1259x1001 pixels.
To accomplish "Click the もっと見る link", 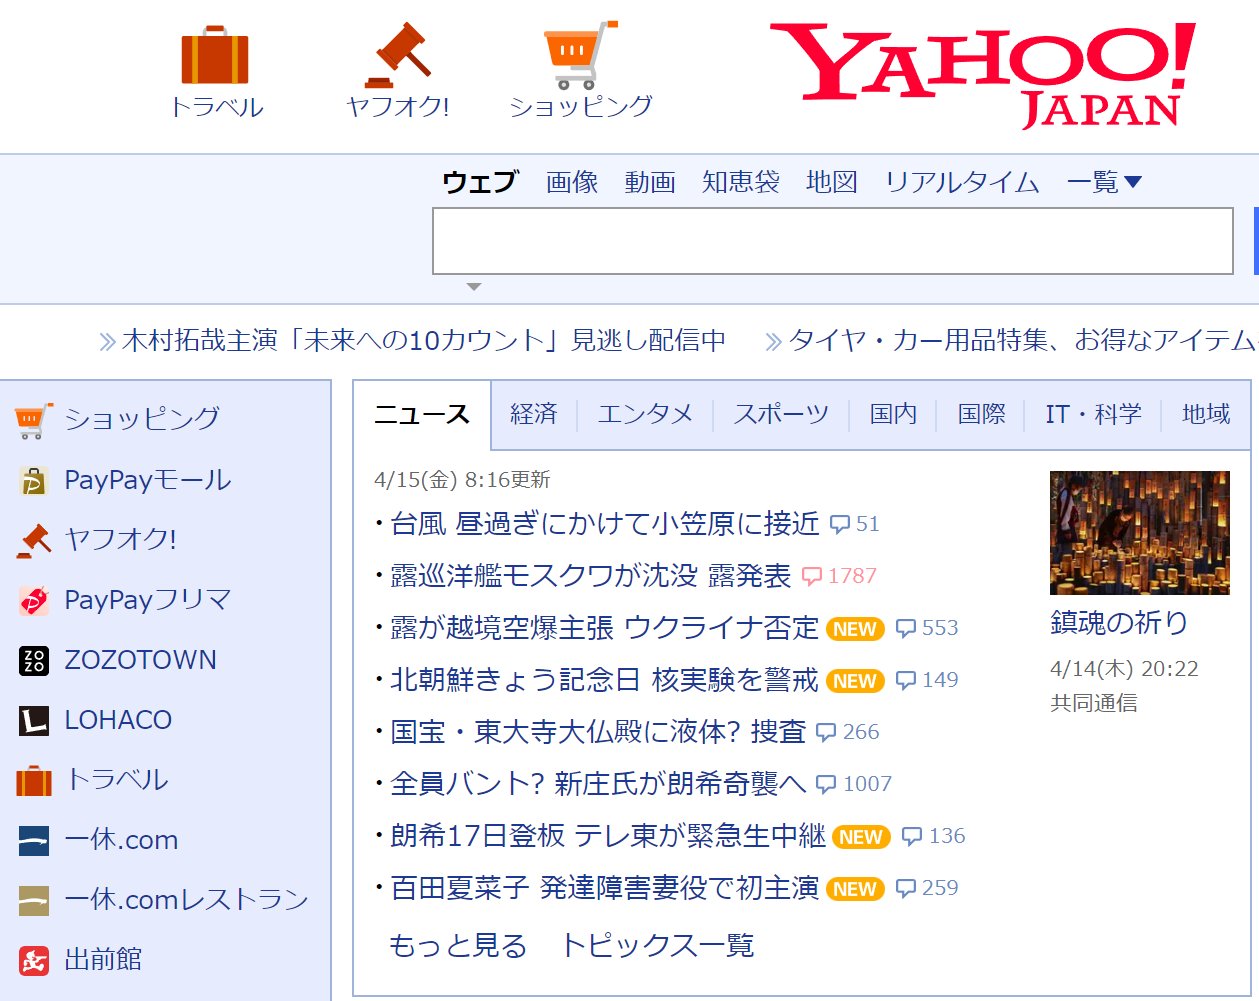I will pos(458,946).
